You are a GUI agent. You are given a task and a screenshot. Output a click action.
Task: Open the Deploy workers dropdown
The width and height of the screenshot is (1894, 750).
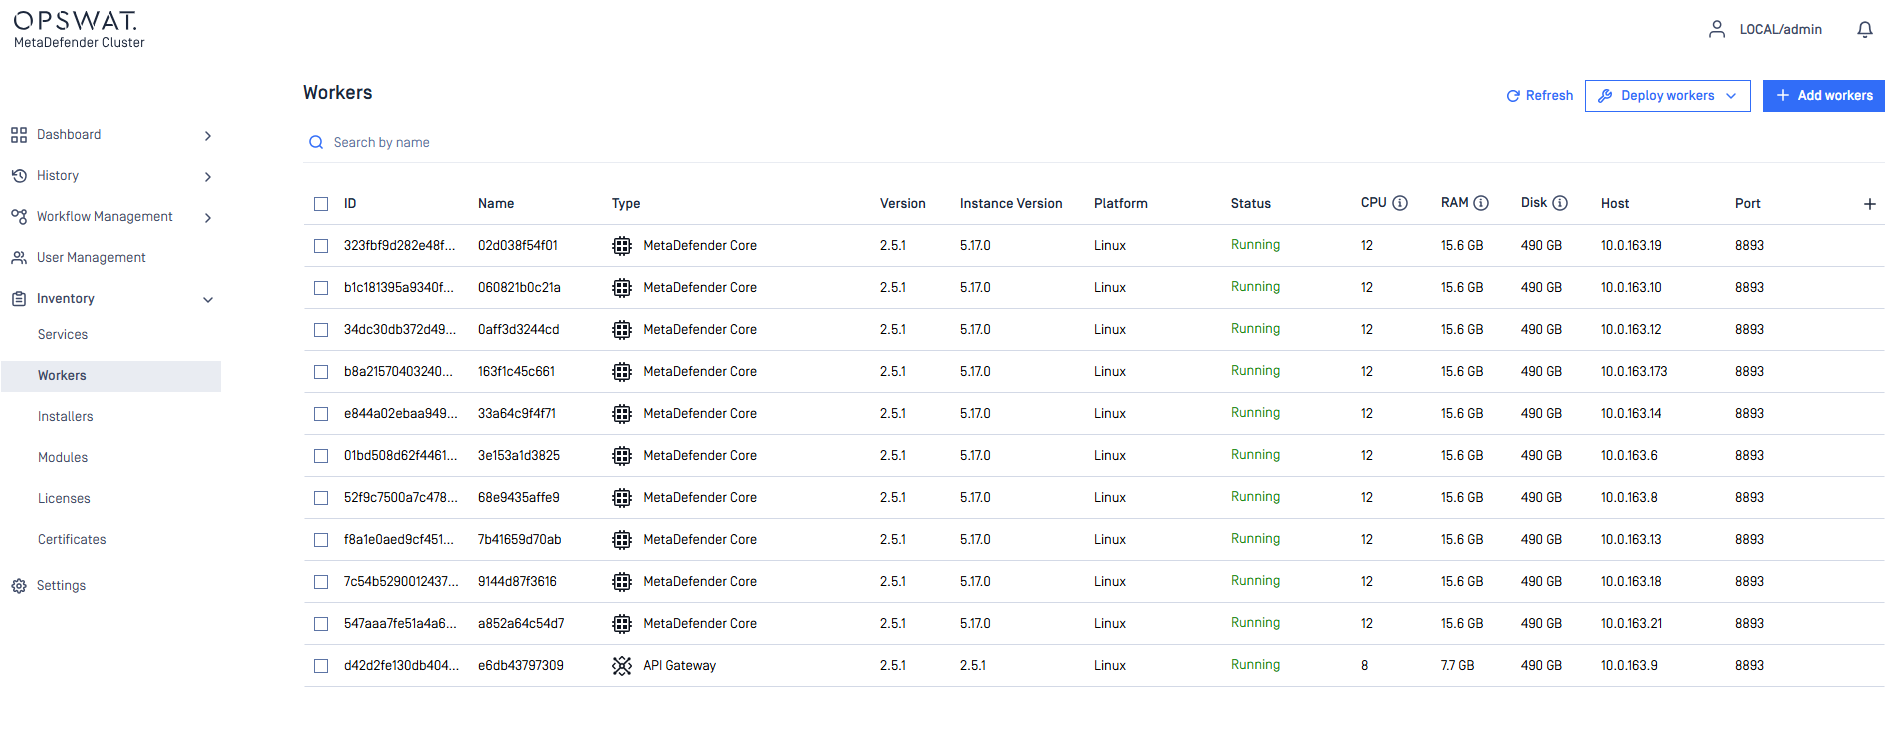[x=1667, y=96]
